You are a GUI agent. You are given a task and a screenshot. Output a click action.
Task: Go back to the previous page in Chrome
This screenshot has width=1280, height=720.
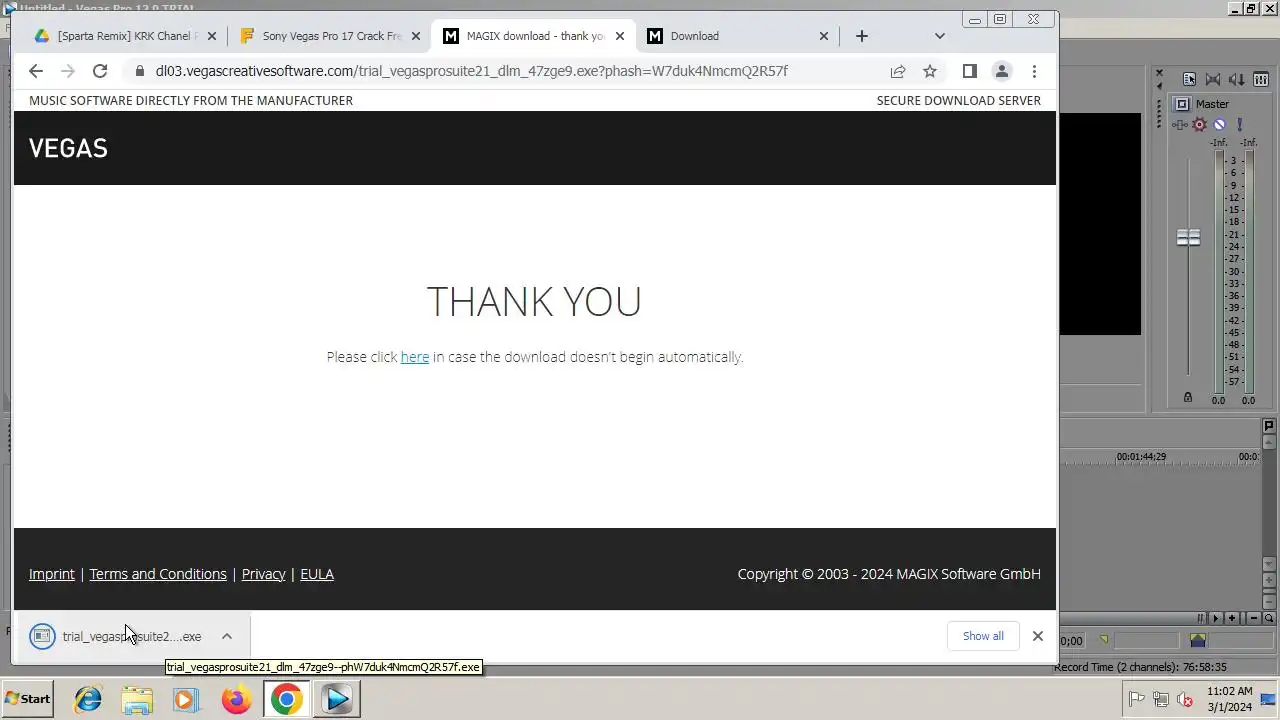(x=36, y=71)
